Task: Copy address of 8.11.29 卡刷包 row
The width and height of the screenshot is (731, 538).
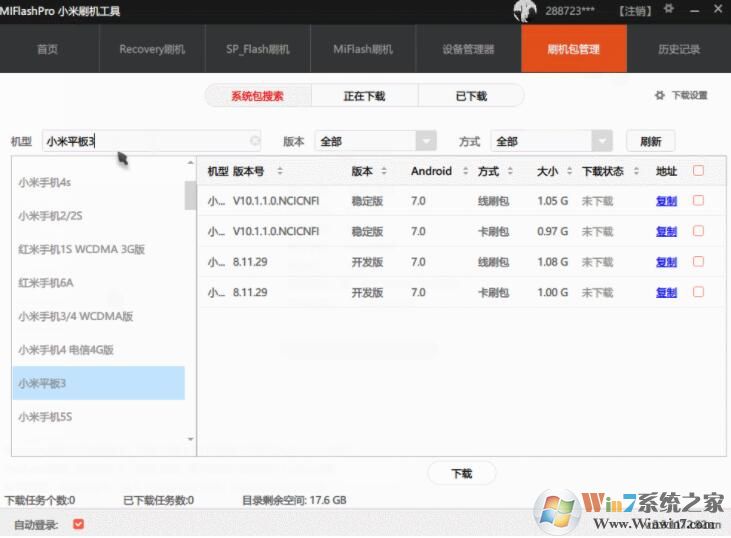Action: pos(666,293)
